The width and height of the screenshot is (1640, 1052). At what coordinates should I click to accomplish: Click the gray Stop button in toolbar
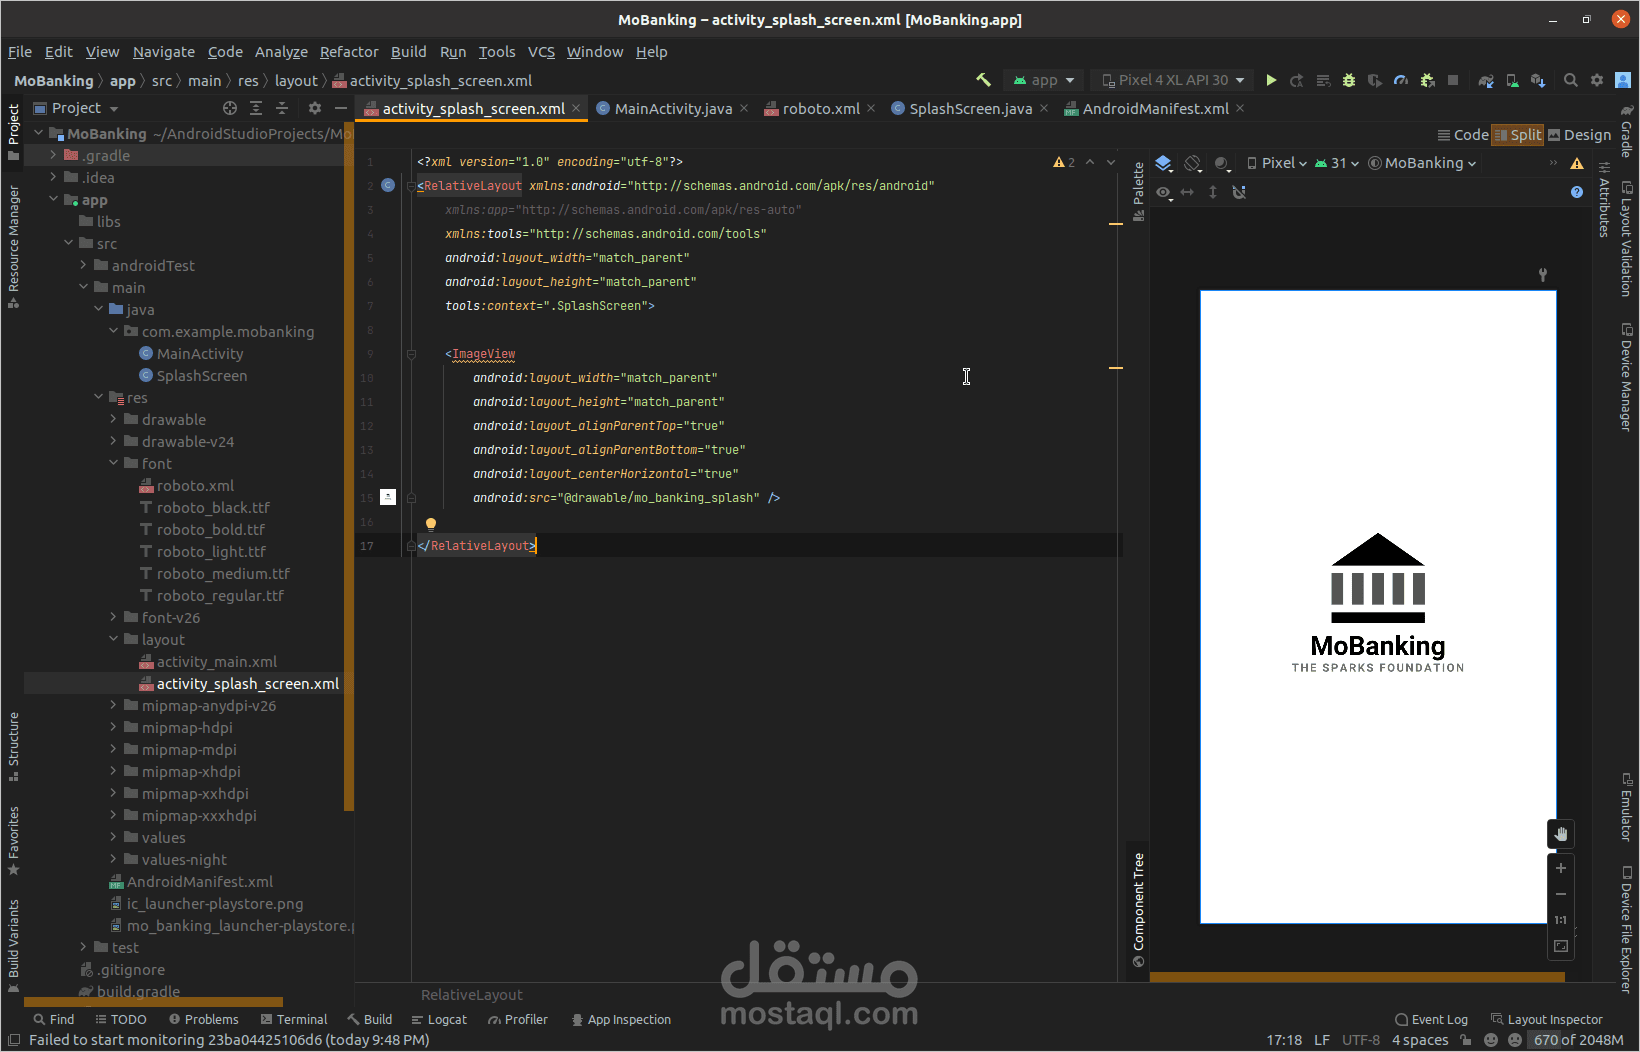[1453, 80]
